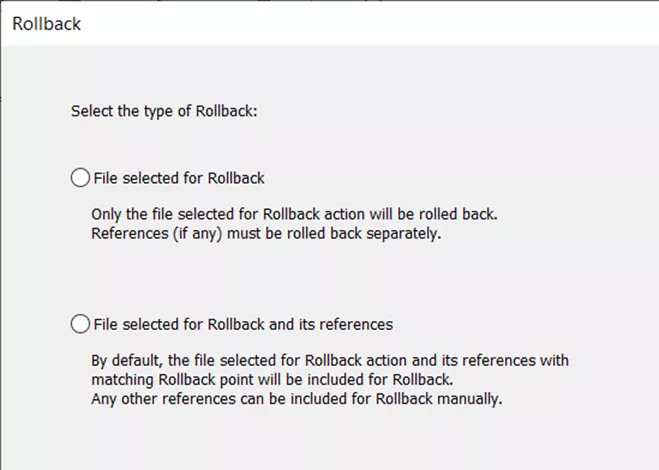Click the empty circle beside the 'and its references' option
The width and height of the screenshot is (659, 470).
80,324
